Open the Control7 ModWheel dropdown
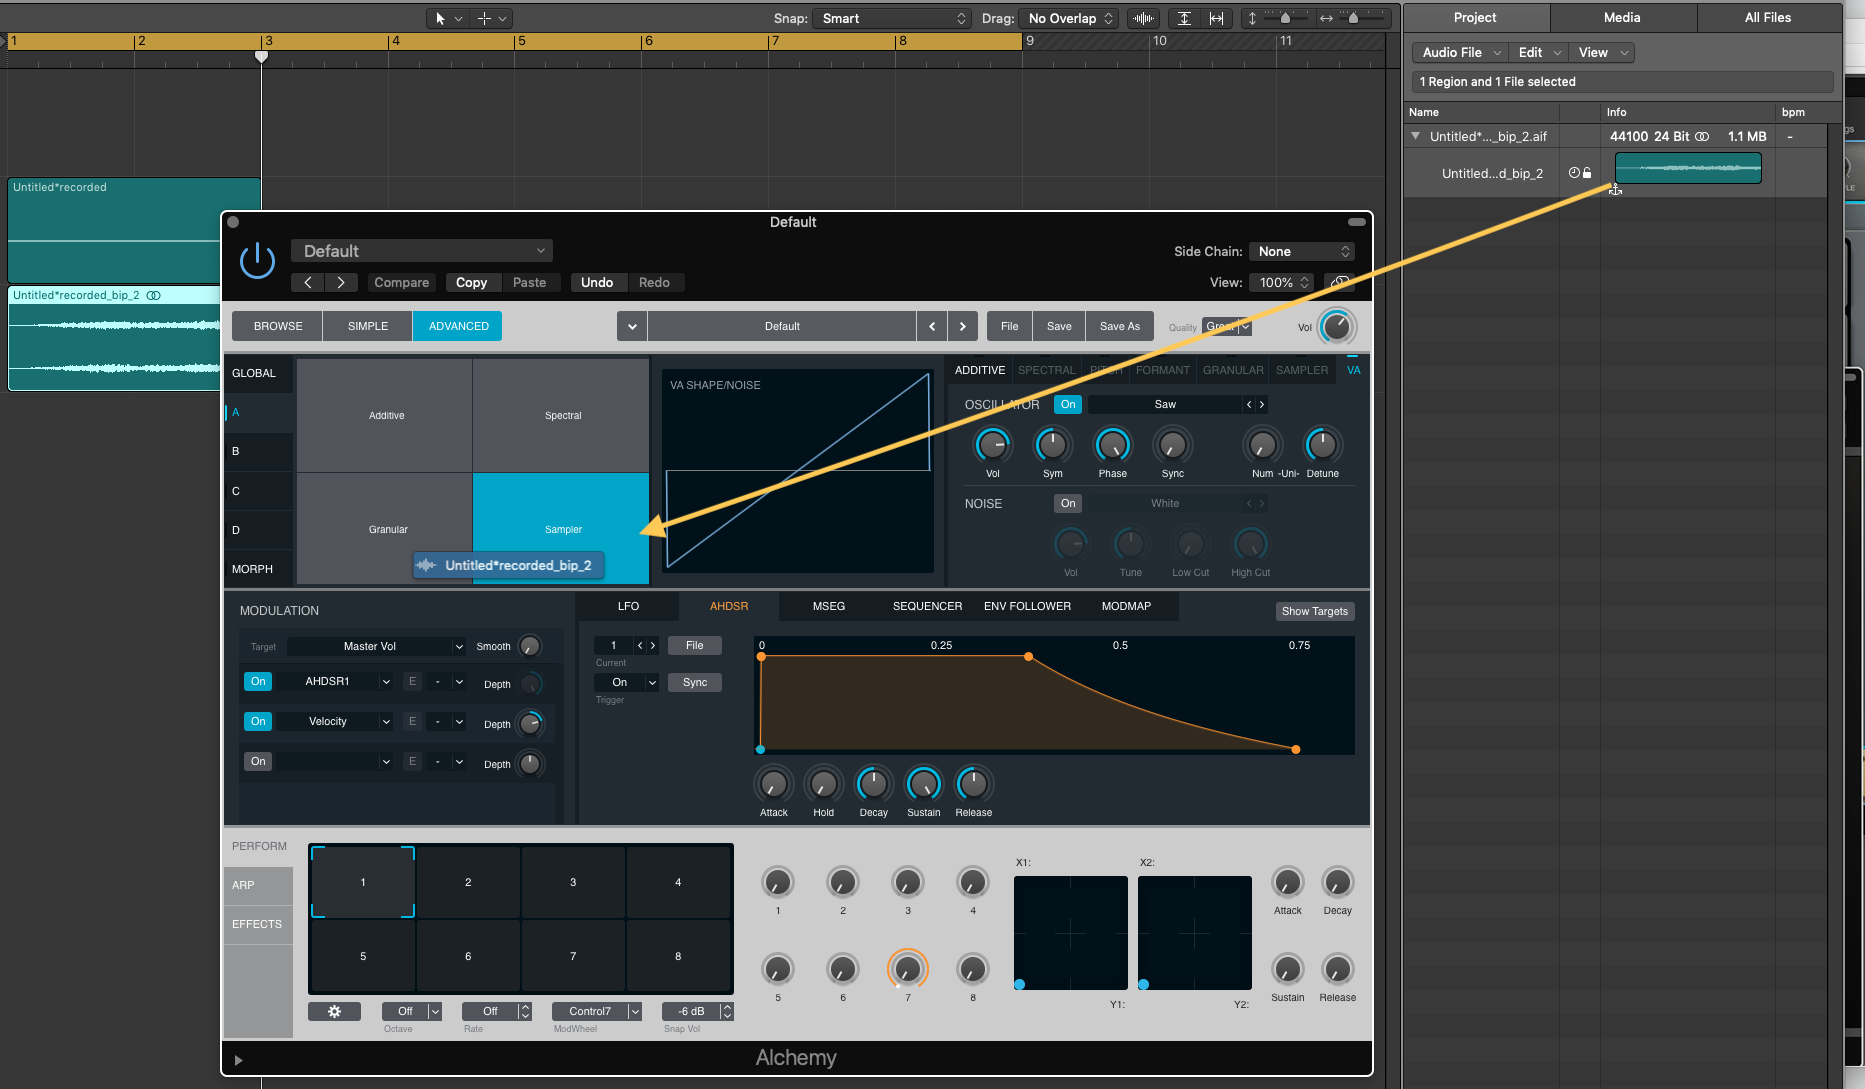Viewport: 1865px width, 1089px height. [x=597, y=1012]
